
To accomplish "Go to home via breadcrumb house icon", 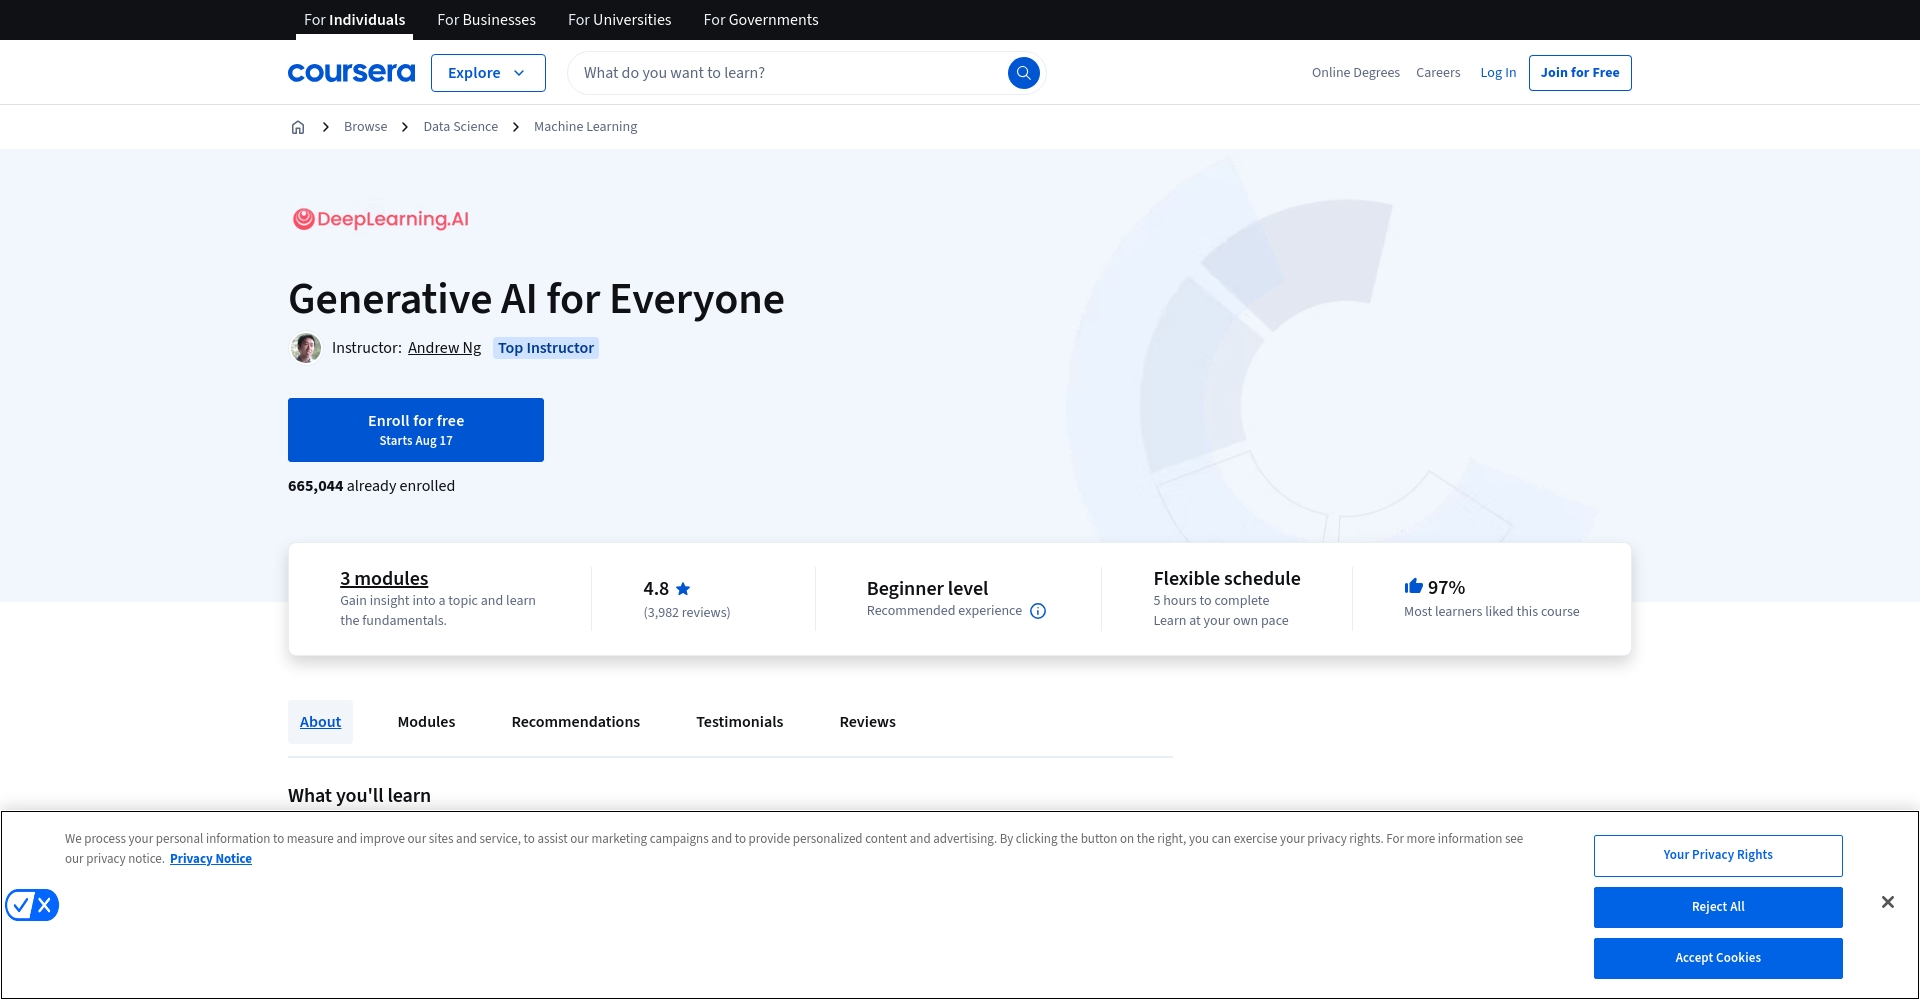I will (298, 127).
